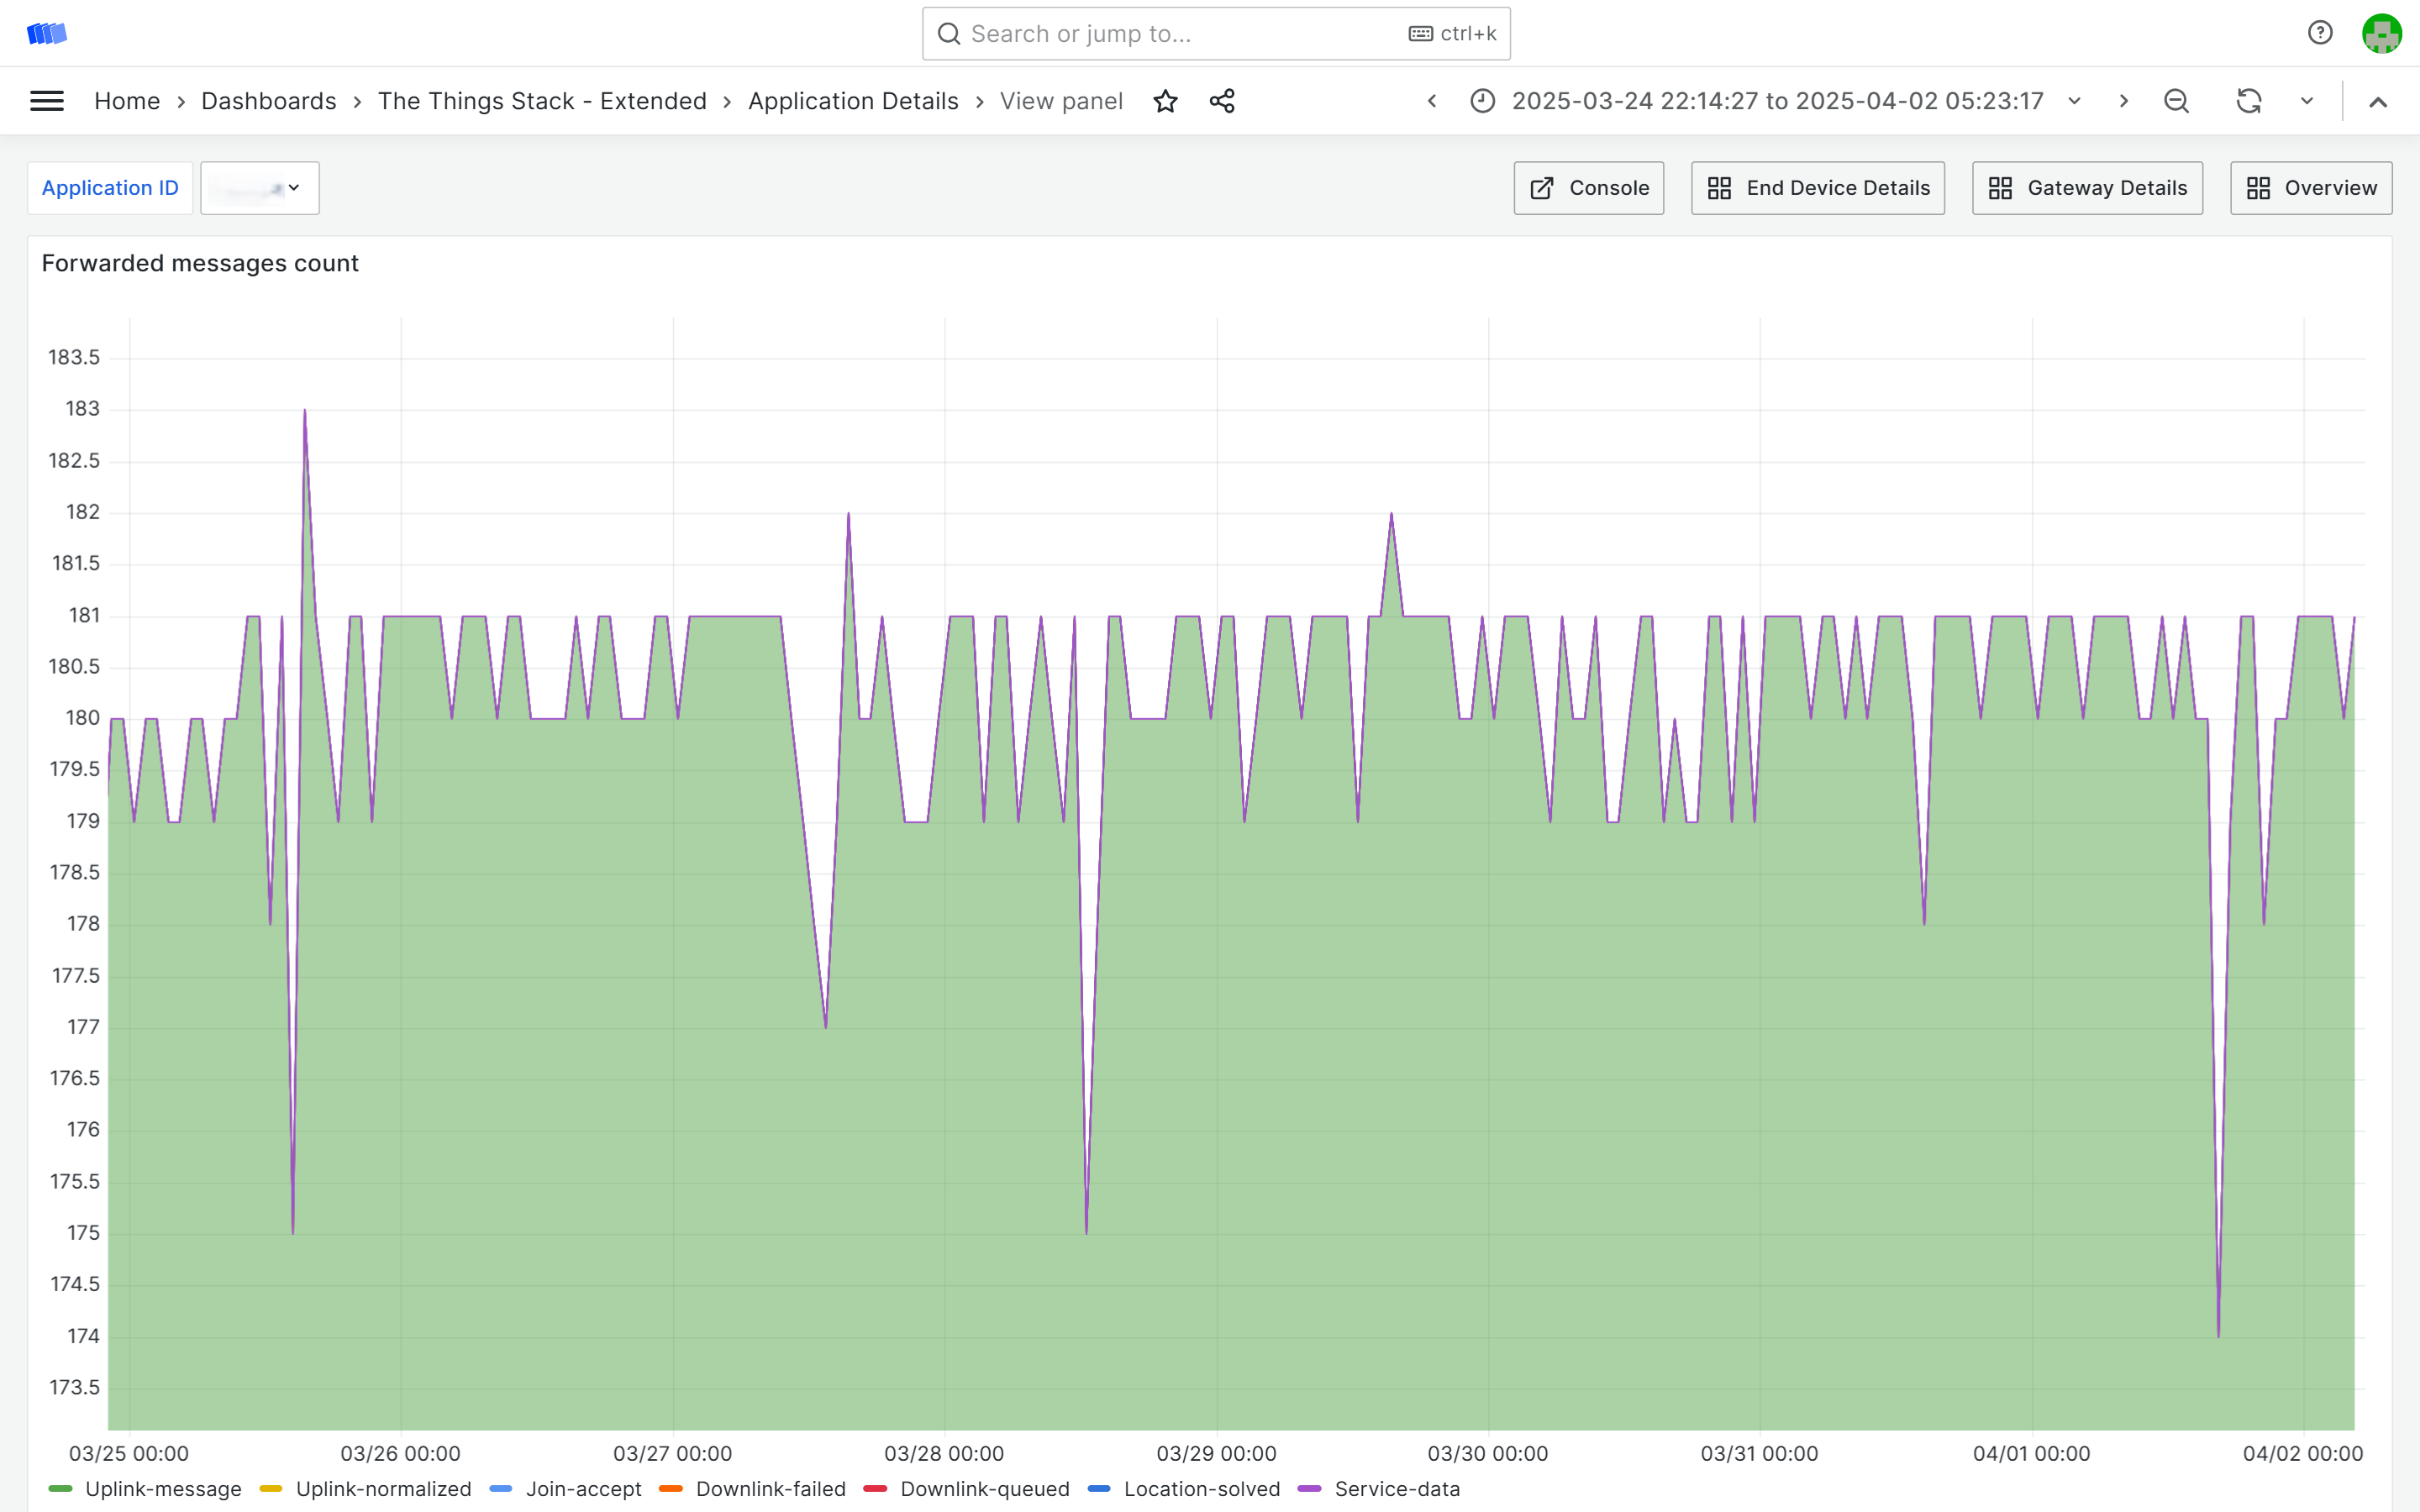Open the user avatar profile menu
The height and width of the screenshot is (1512, 2420).
2381,33
